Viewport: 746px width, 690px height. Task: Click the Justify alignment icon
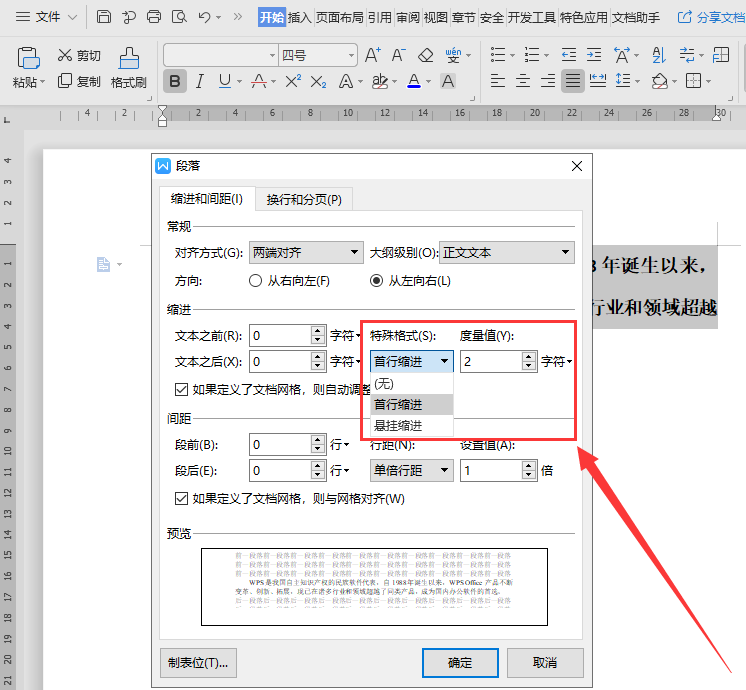pyautogui.click(x=572, y=81)
